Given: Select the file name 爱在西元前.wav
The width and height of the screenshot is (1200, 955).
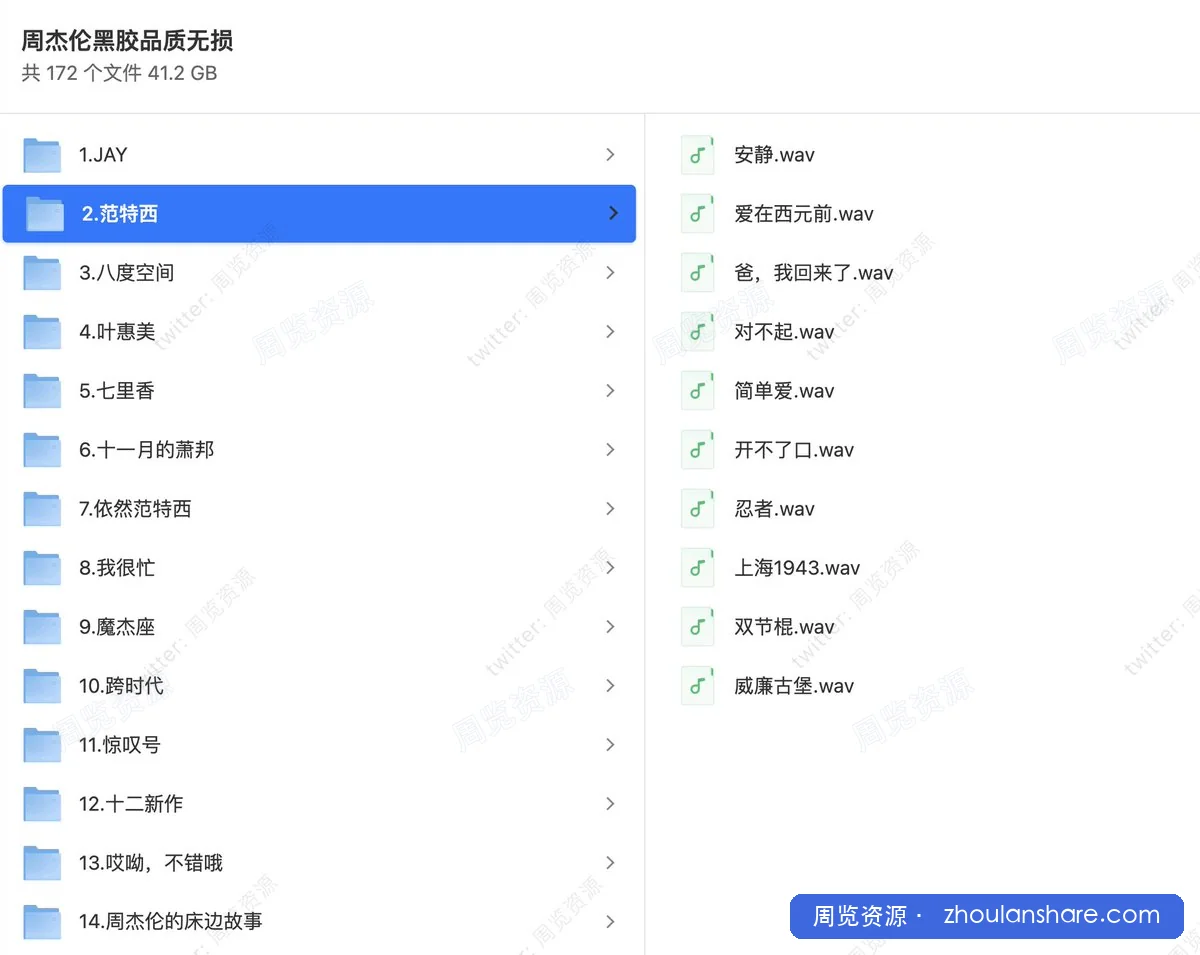Looking at the screenshot, I should pyautogui.click(x=804, y=214).
